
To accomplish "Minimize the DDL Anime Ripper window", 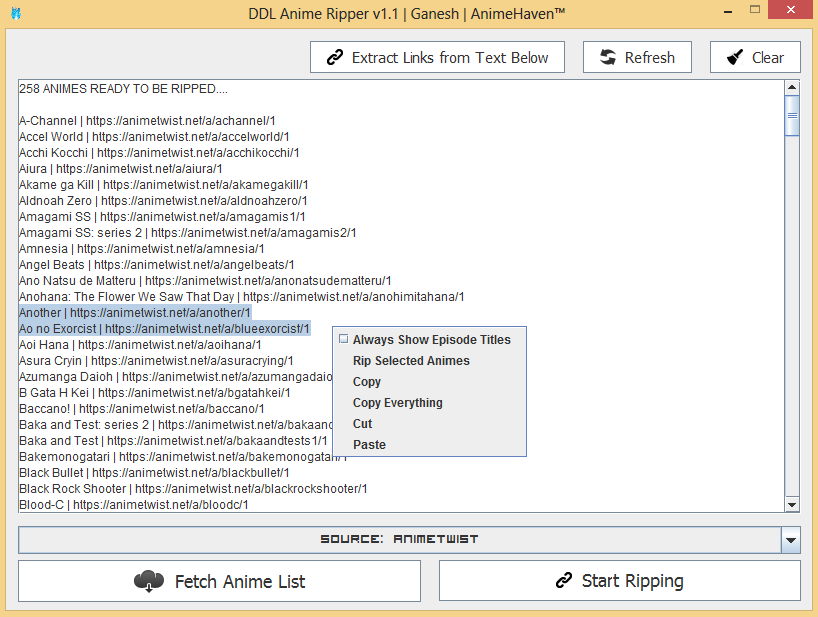I will click(728, 10).
